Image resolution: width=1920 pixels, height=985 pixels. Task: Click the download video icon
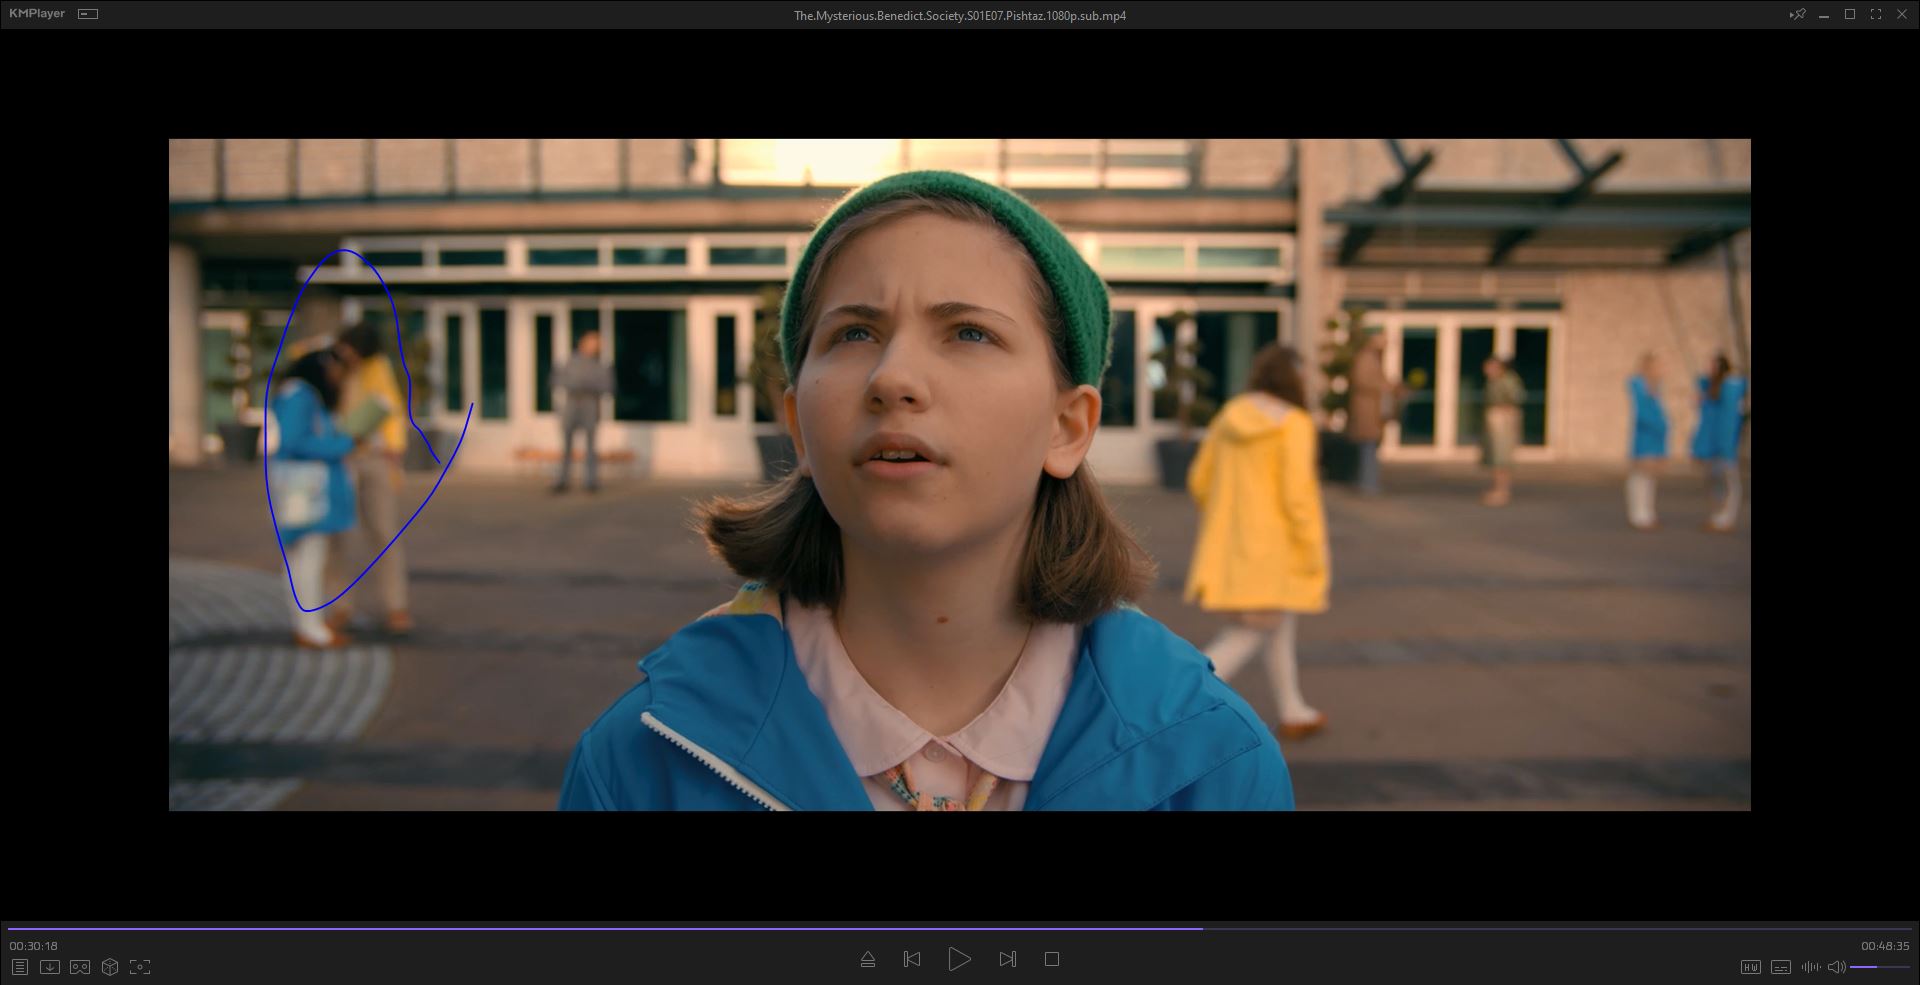49,967
